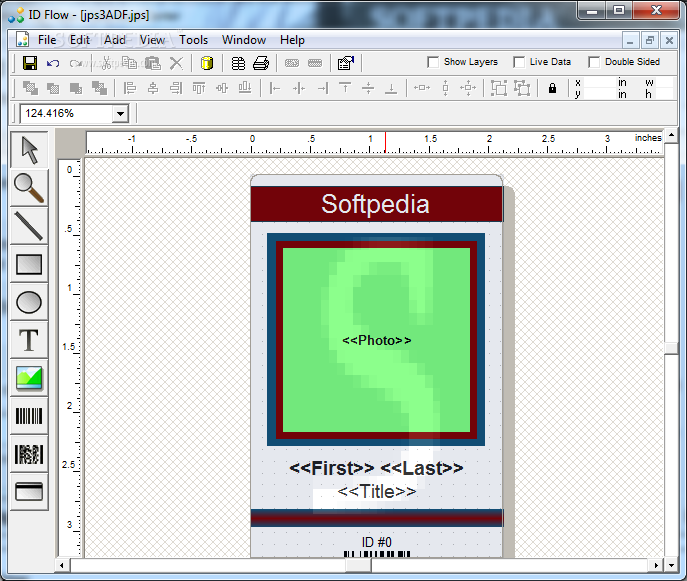The height and width of the screenshot is (581, 687).
Task: Click the Cut scissors icon
Action: (x=106, y=63)
